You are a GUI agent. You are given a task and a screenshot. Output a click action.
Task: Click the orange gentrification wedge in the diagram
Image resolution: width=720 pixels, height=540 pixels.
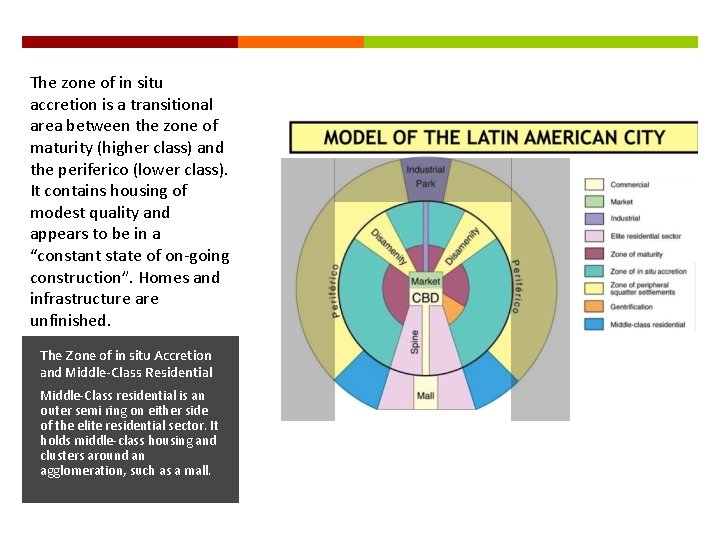point(451,309)
